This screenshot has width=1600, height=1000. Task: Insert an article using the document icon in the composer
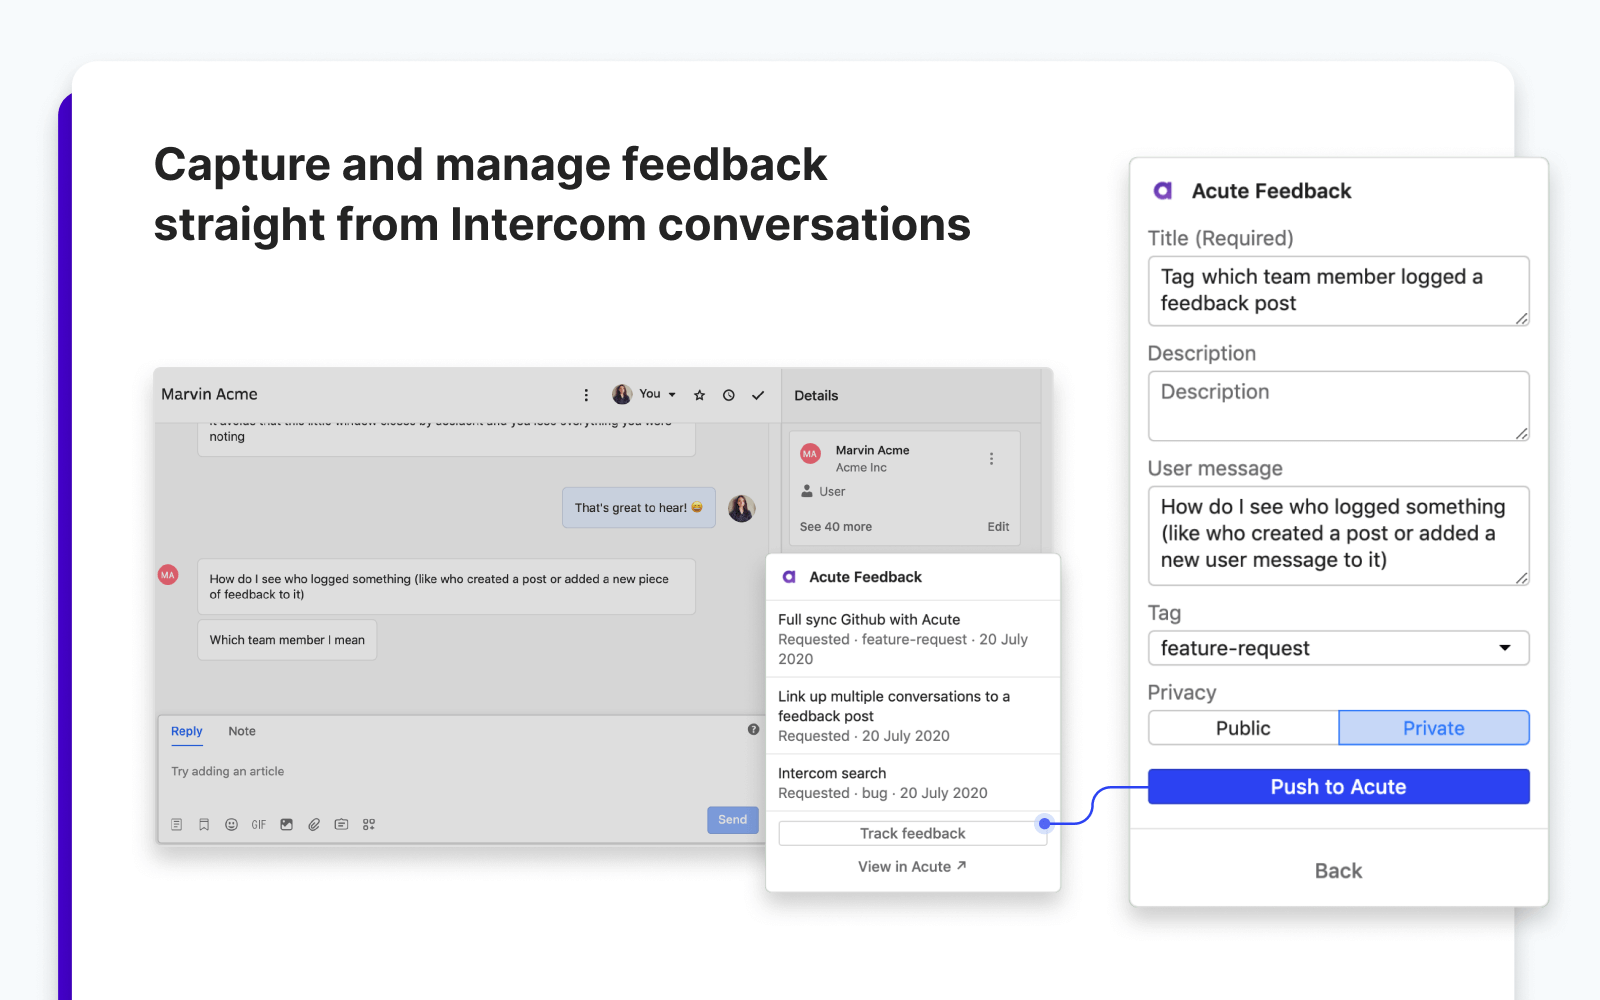coord(177,825)
